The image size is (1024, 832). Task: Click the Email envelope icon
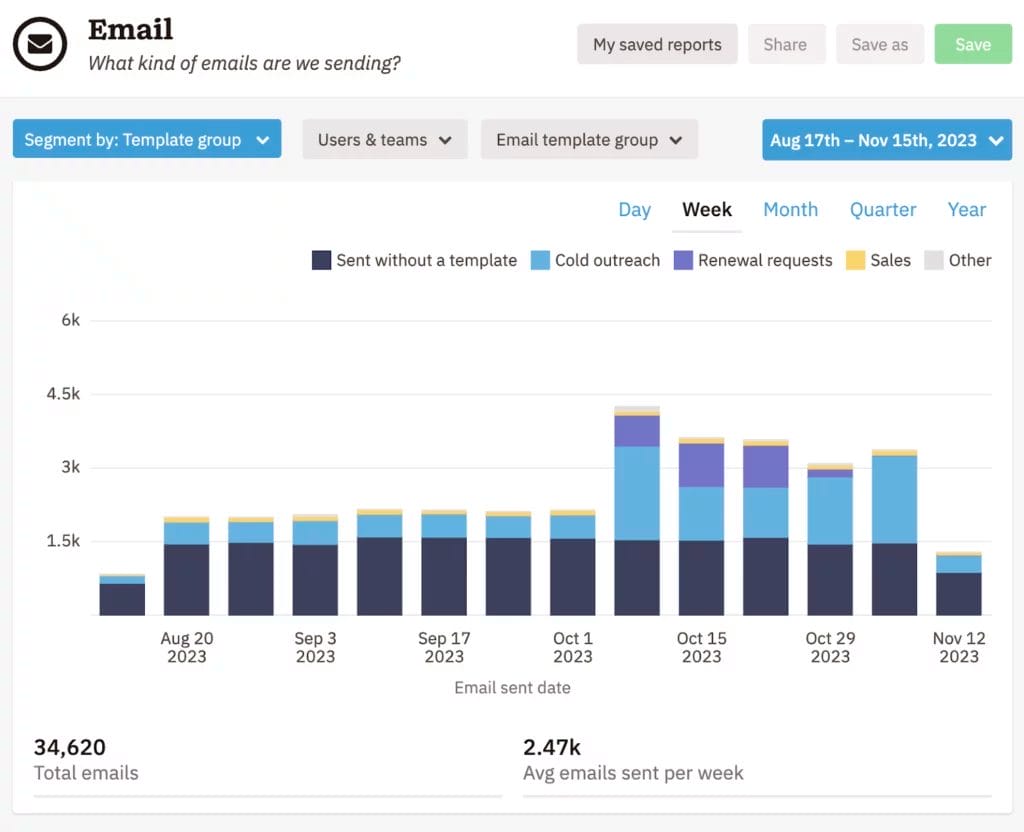coord(40,44)
